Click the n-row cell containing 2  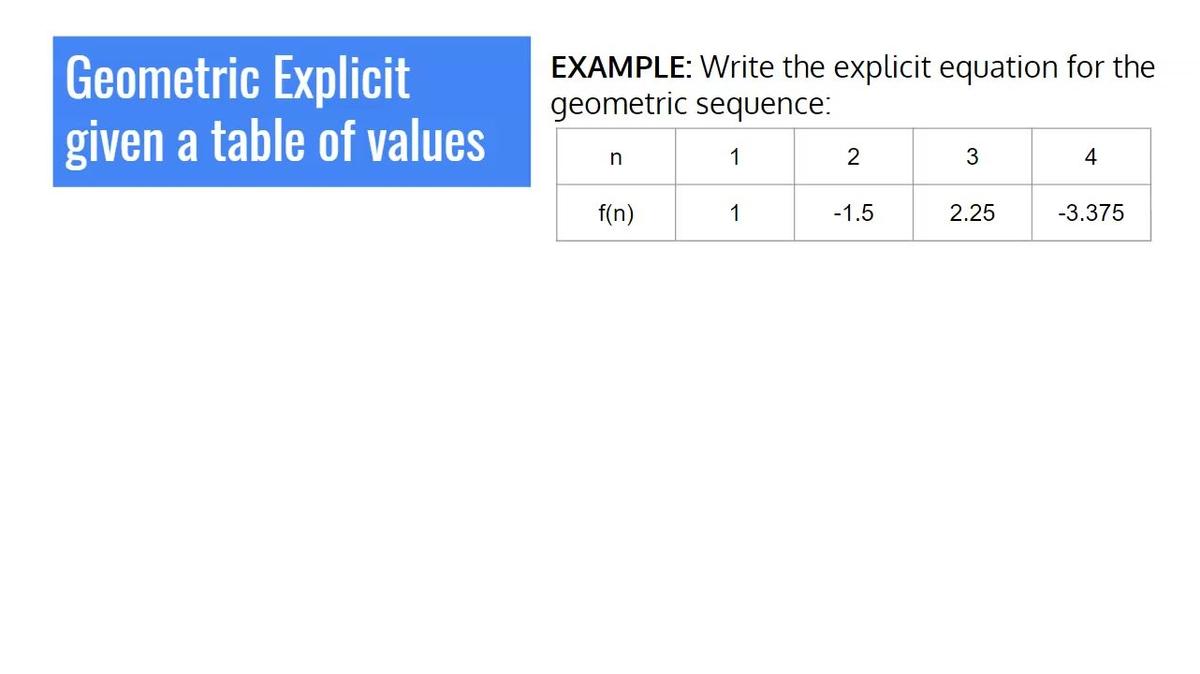point(853,157)
